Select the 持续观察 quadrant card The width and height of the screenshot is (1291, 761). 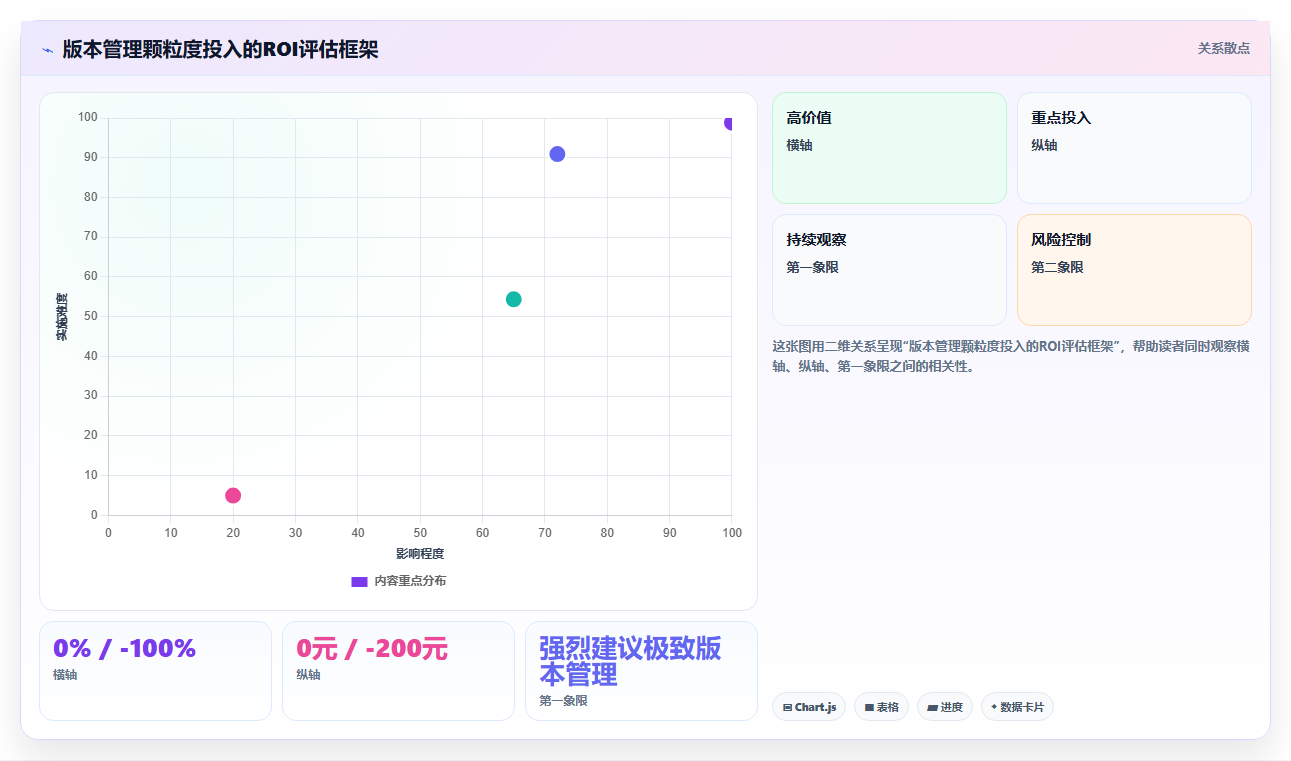click(889, 270)
